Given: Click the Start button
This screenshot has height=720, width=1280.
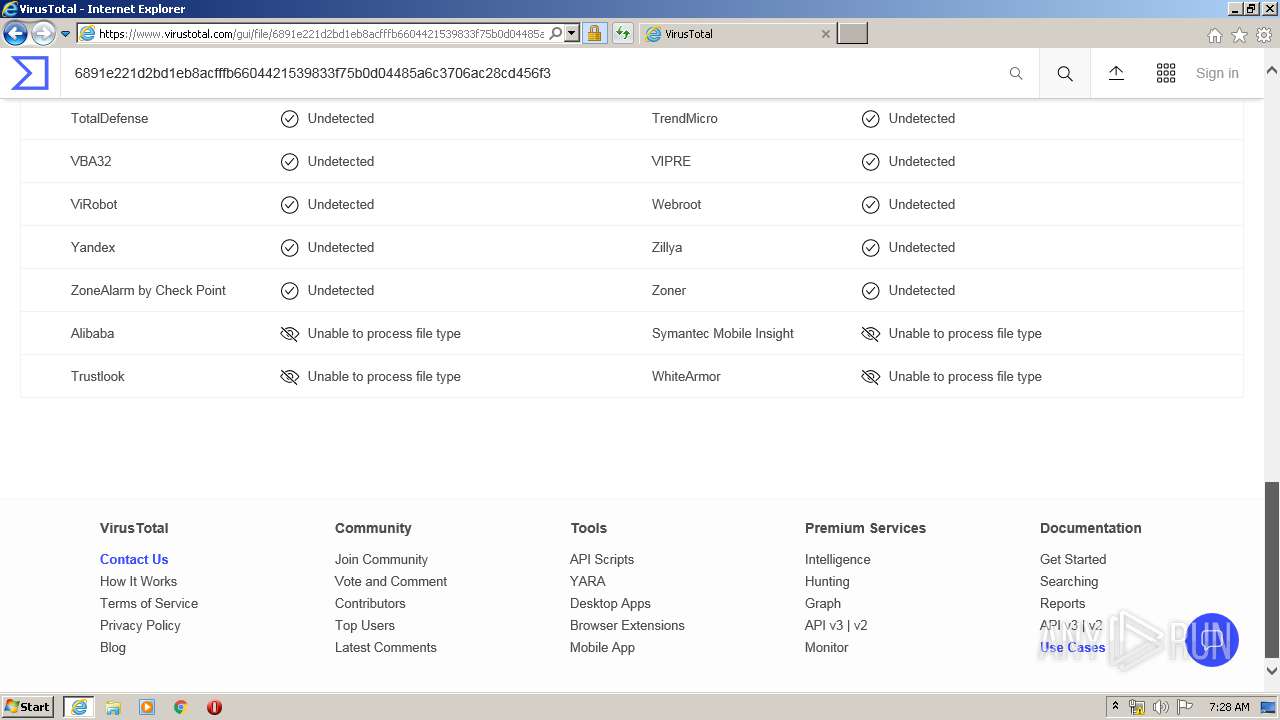Looking at the screenshot, I should 28,707.
